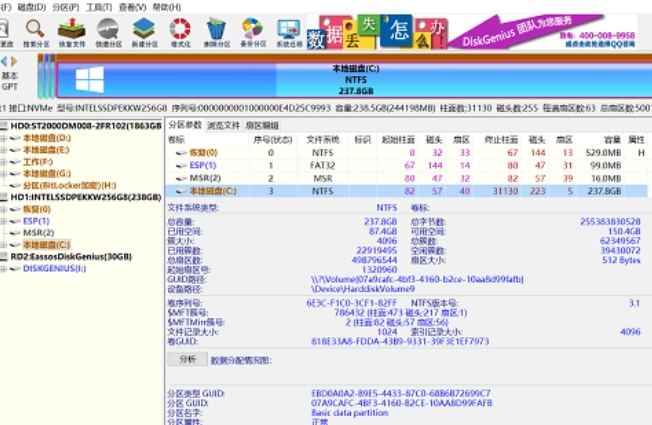Click the RD2:EassosDiskGenius disk icon in tree
The width and height of the screenshot is (652, 425).
point(4,257)
